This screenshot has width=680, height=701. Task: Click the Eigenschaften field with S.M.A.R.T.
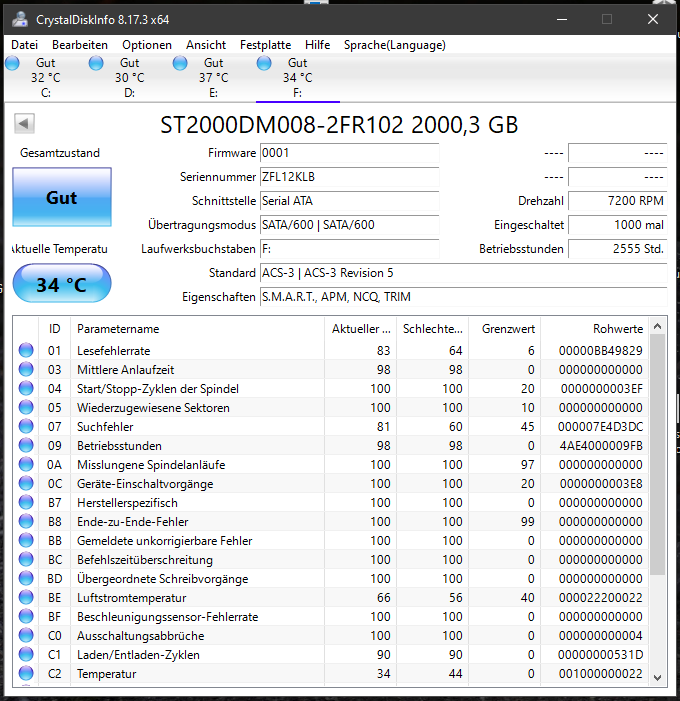click(x=463, y=297)
